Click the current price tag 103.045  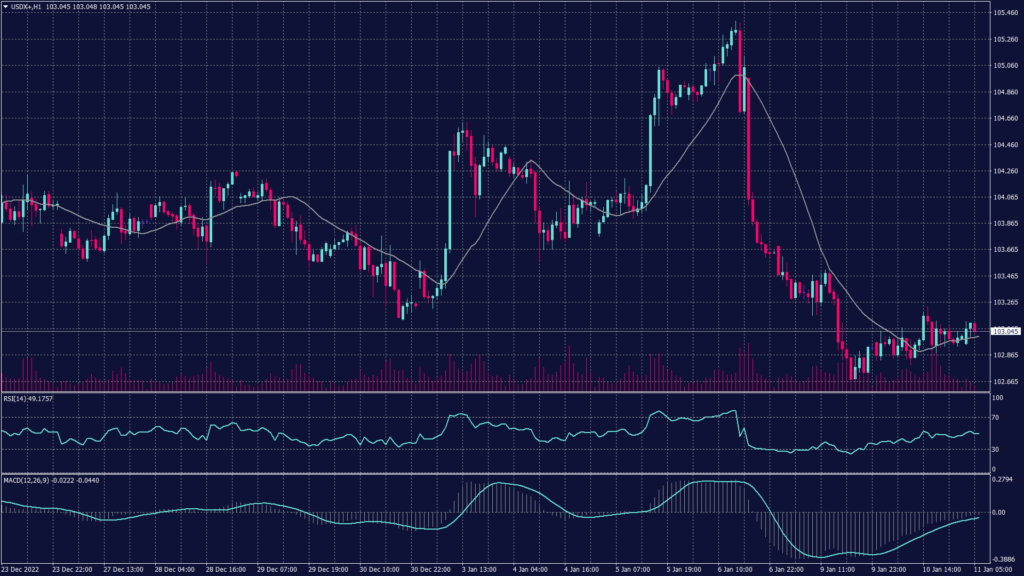pos(1004,331)
